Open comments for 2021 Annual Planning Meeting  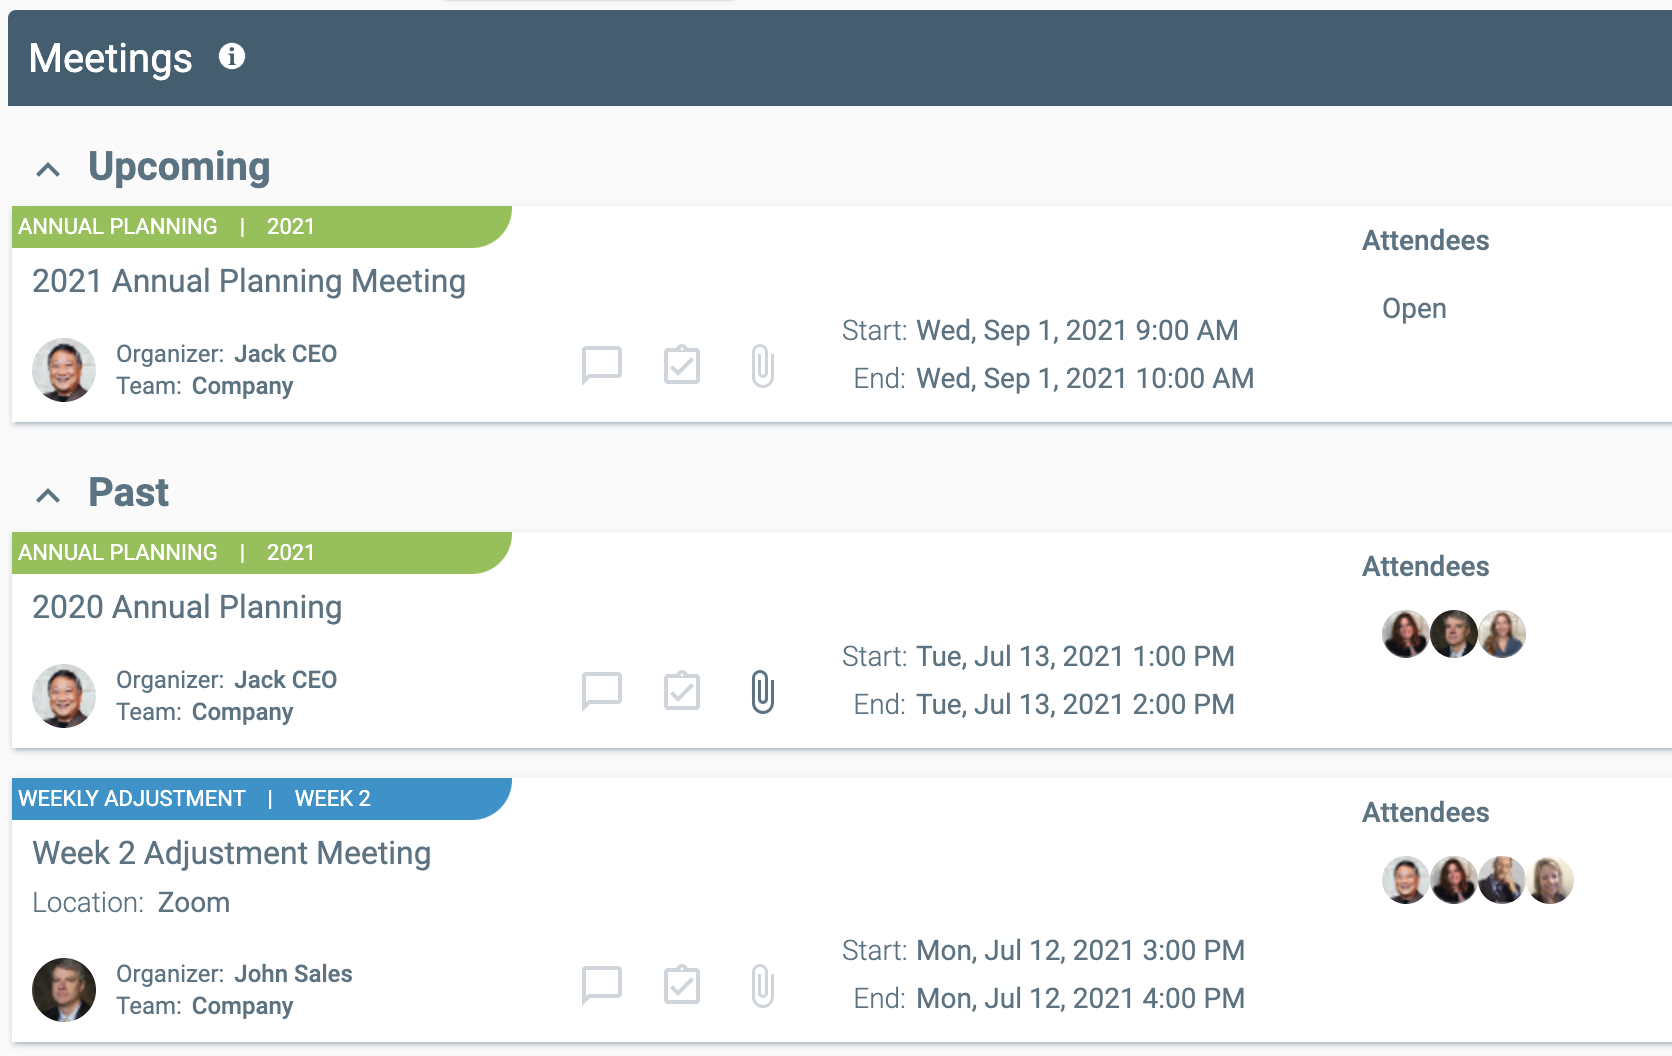click(x=602, y=366)
